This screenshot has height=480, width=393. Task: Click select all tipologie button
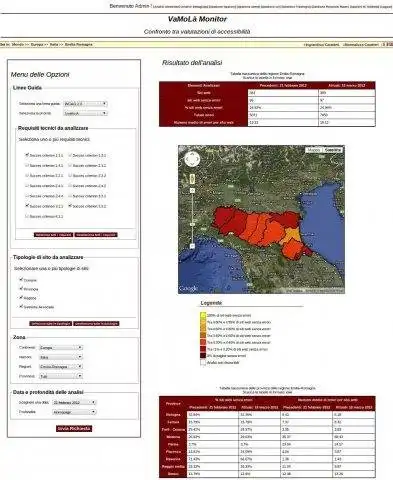51,323
